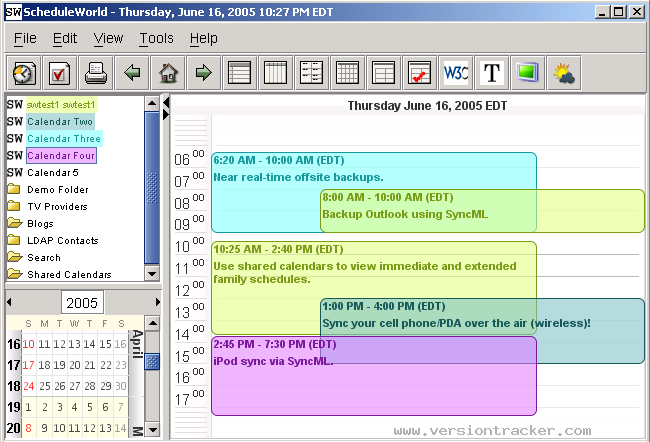Click the TV Providers folder icon
Viewport: 650px width, 442px height.
click(x=14, y=206)
